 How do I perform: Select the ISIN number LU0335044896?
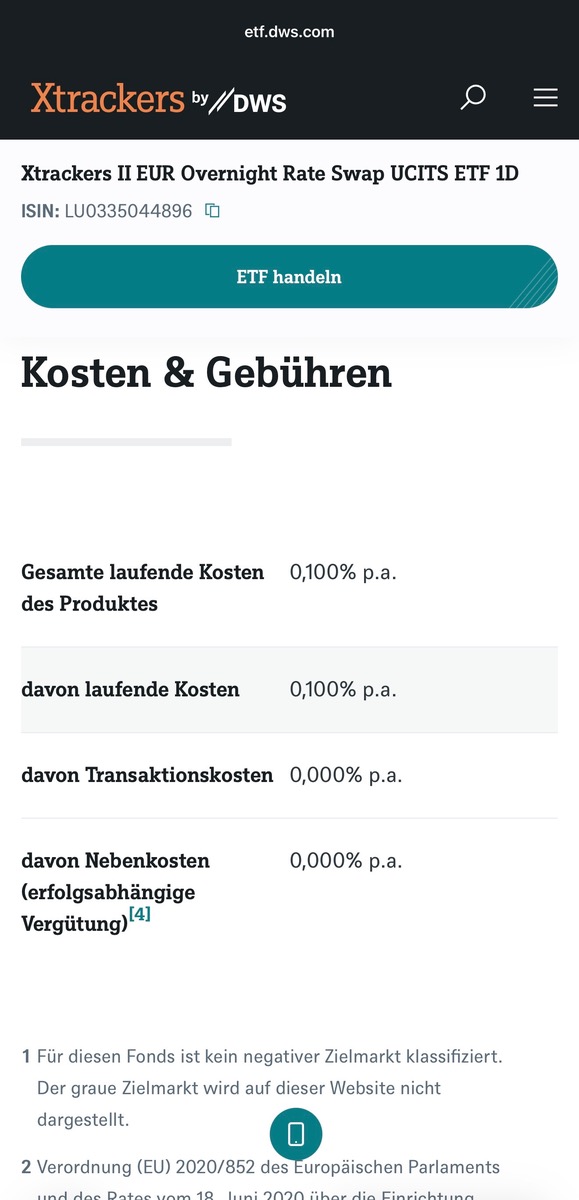click(x=128, y=211)
